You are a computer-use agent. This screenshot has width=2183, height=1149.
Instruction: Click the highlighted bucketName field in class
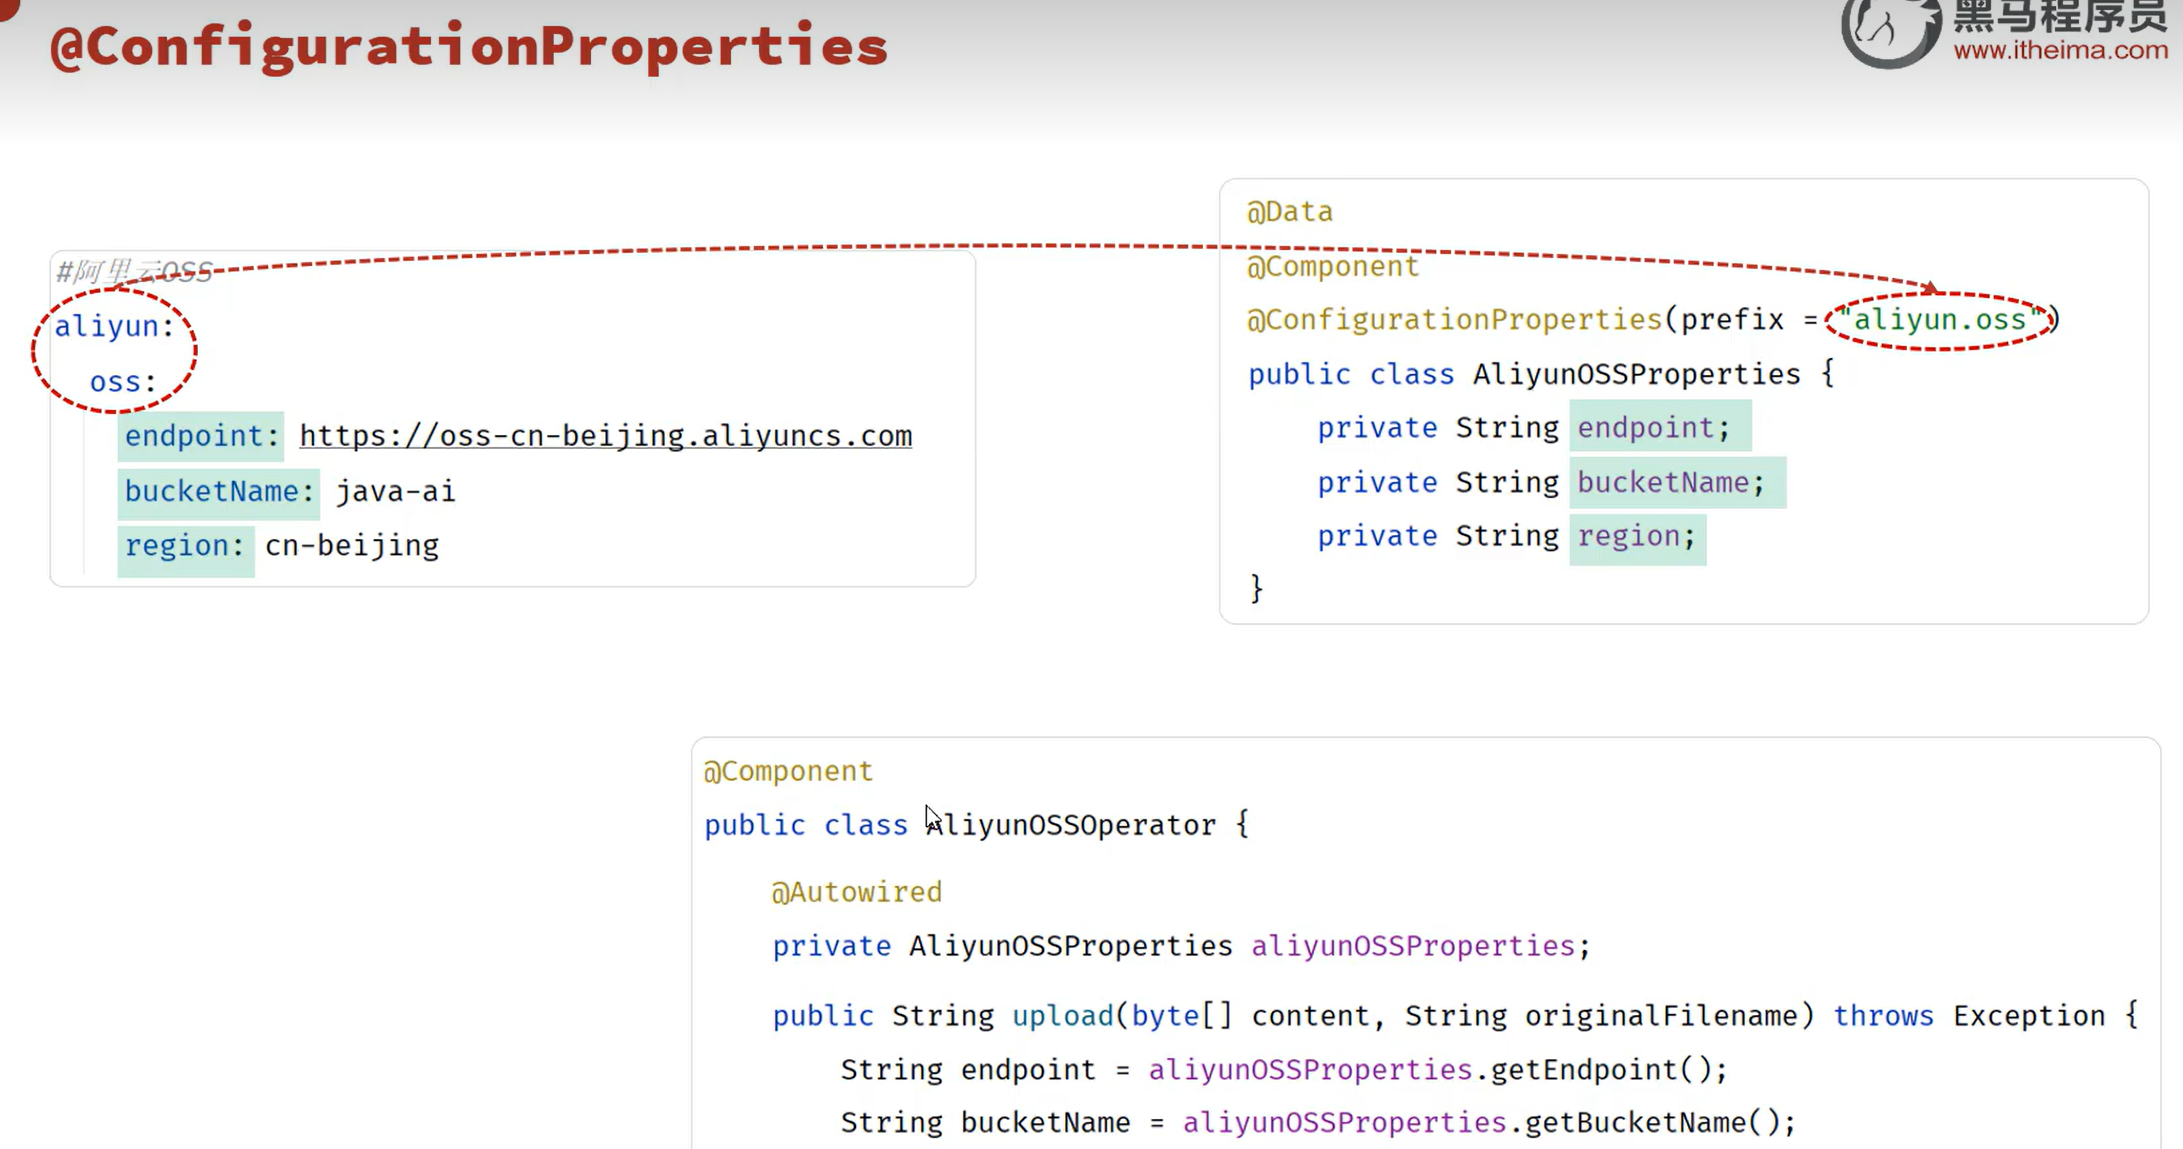point(1677,482)
